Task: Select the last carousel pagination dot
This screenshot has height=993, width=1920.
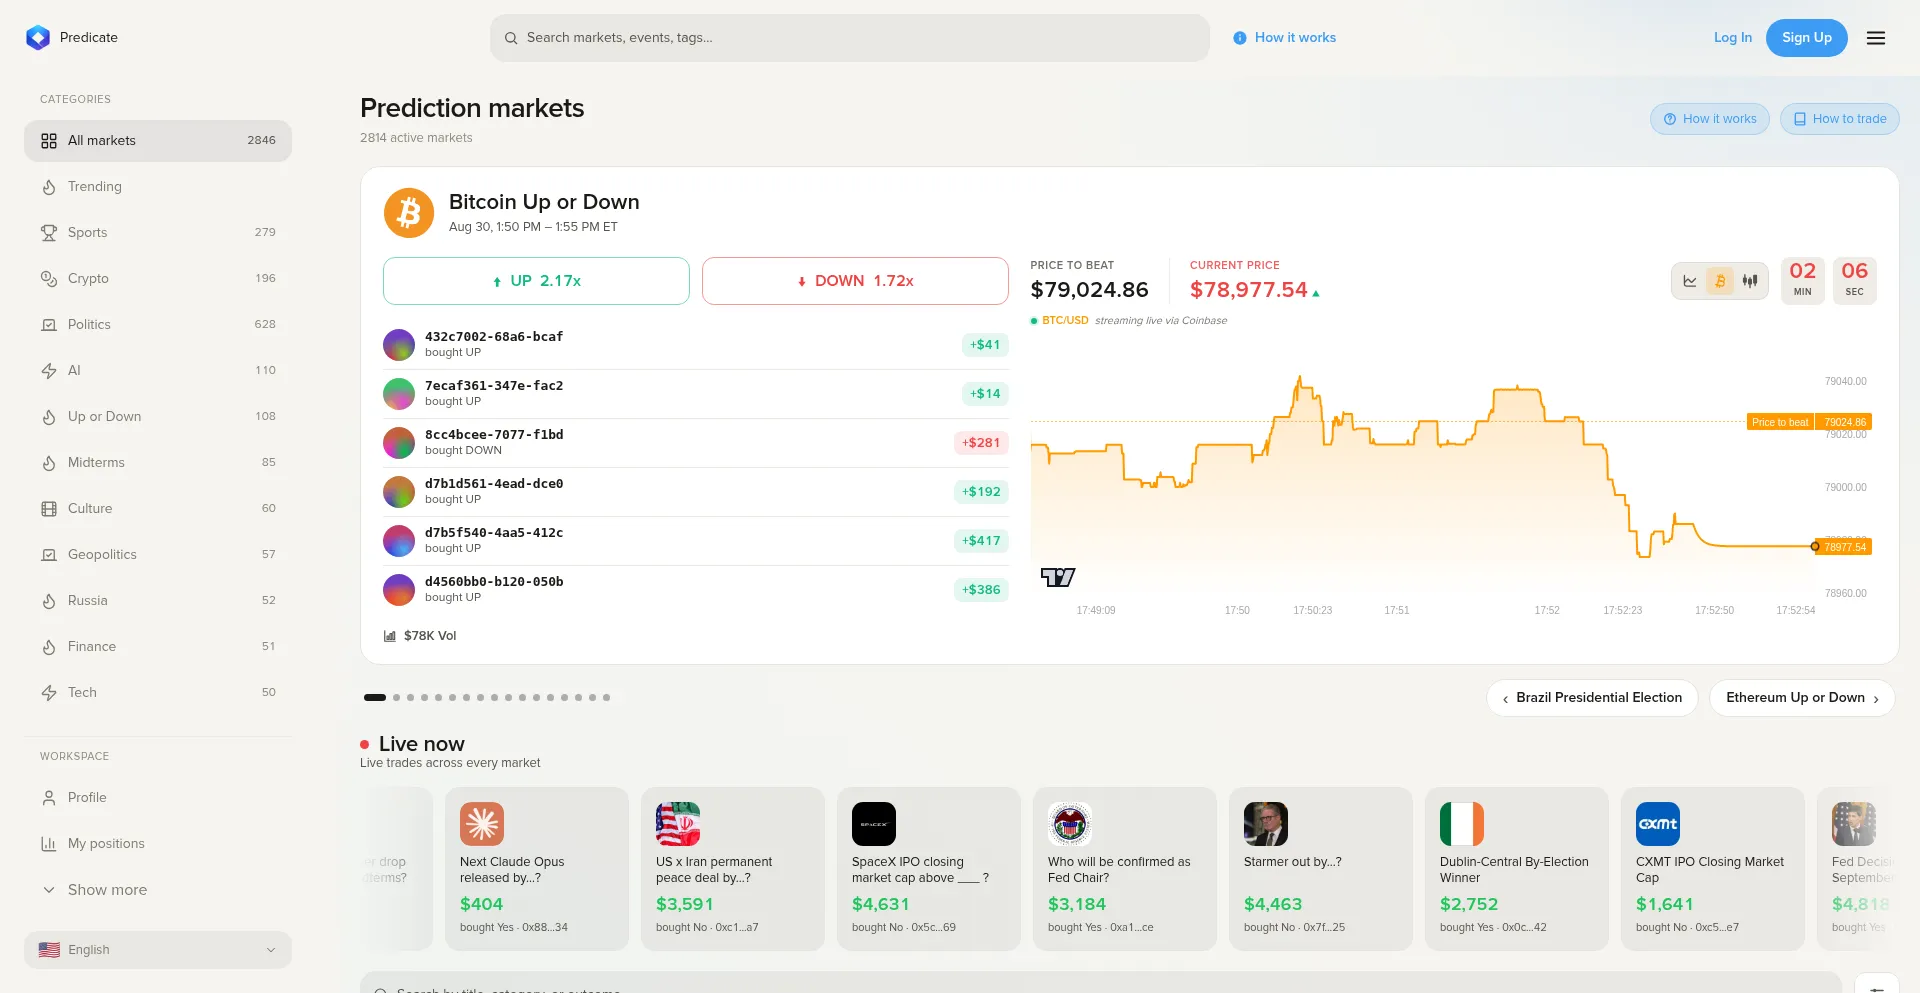Action: (x=606, y=698)
